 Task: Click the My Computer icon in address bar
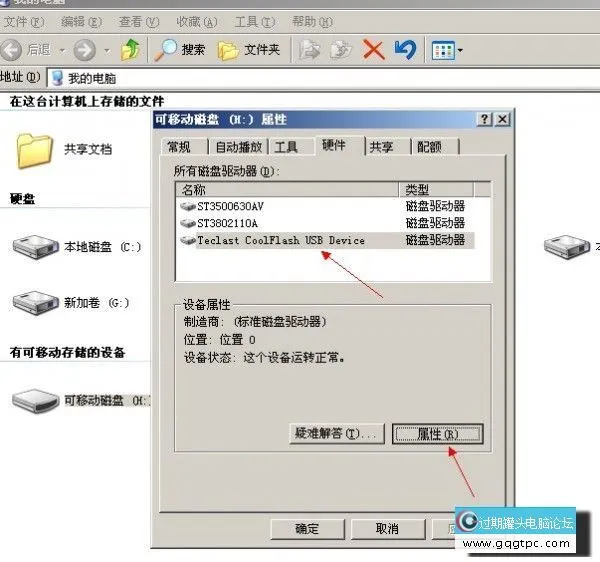pos(57,78)
